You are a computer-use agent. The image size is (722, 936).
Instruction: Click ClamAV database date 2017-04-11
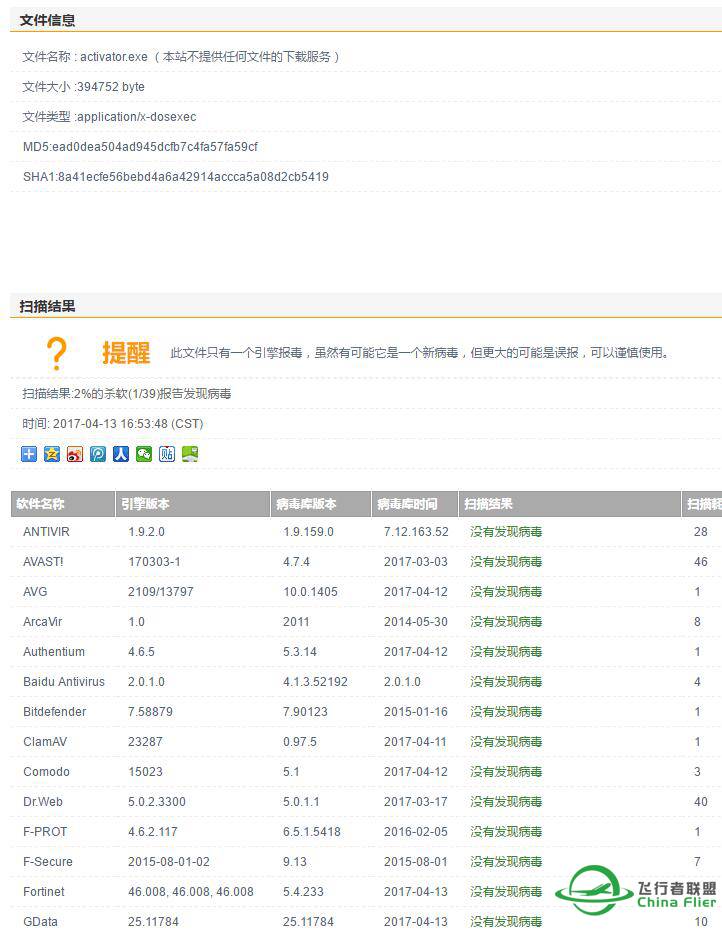[415, 742]
